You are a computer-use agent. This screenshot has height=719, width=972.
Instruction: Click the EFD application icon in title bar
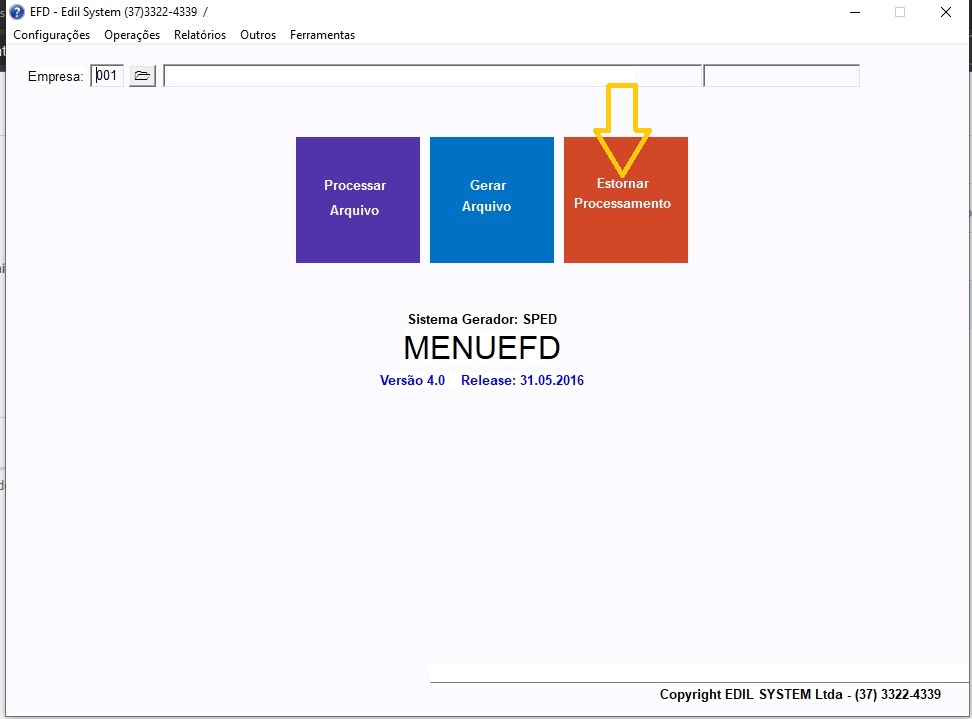tap(17, 12)
